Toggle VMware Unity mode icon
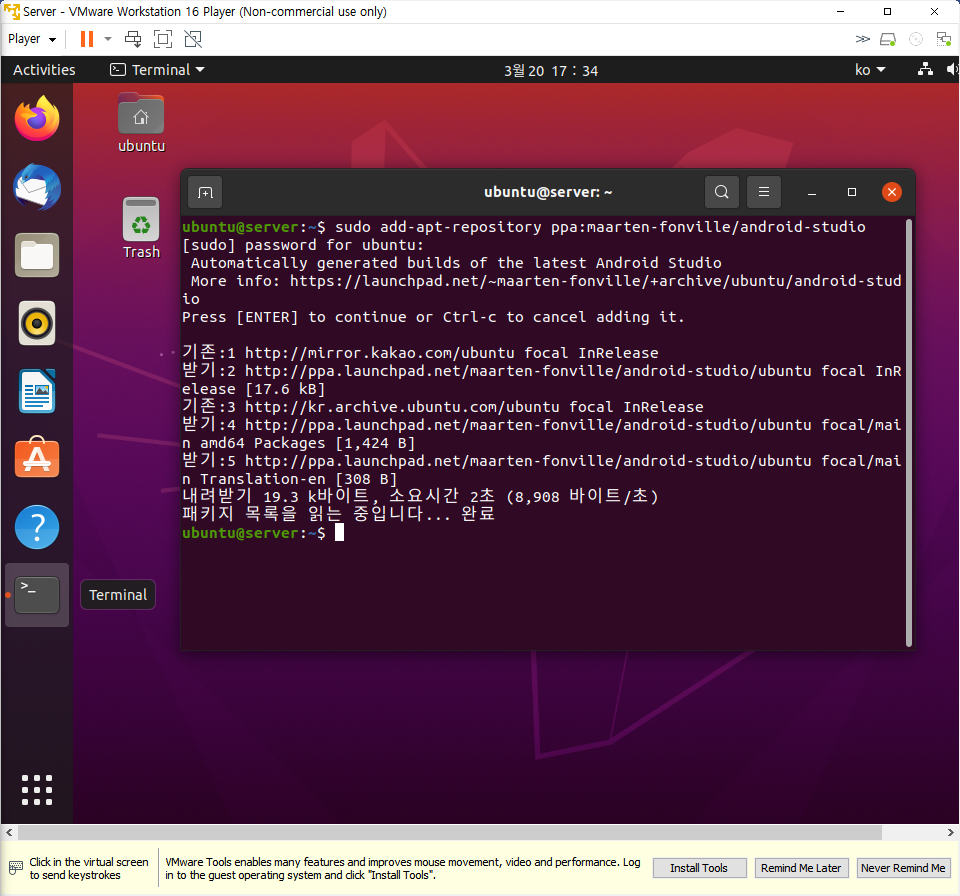This screenshot has width=960, height=896. point(193,39)
